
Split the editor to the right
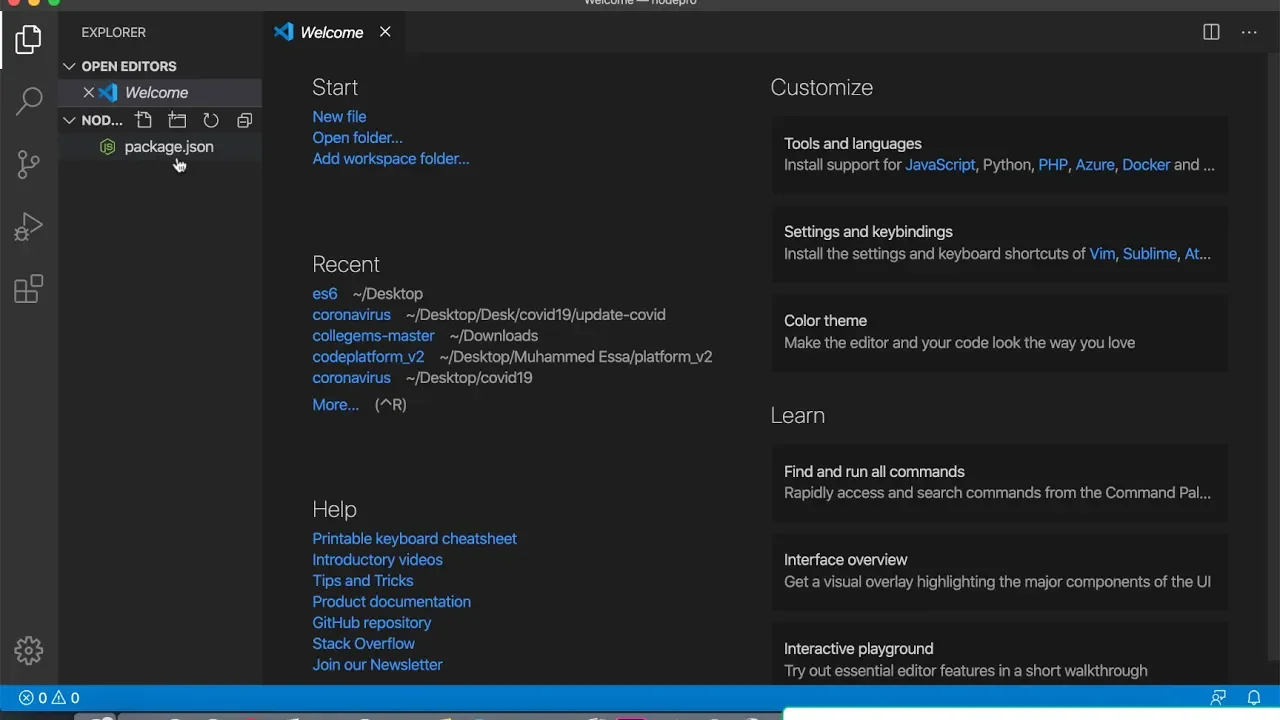(1211, 32)
